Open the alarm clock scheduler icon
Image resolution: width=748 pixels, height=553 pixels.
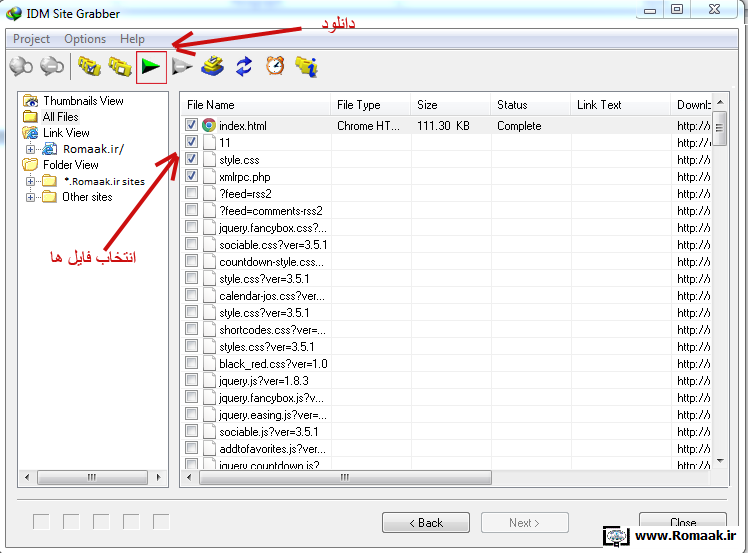(275, 66)
